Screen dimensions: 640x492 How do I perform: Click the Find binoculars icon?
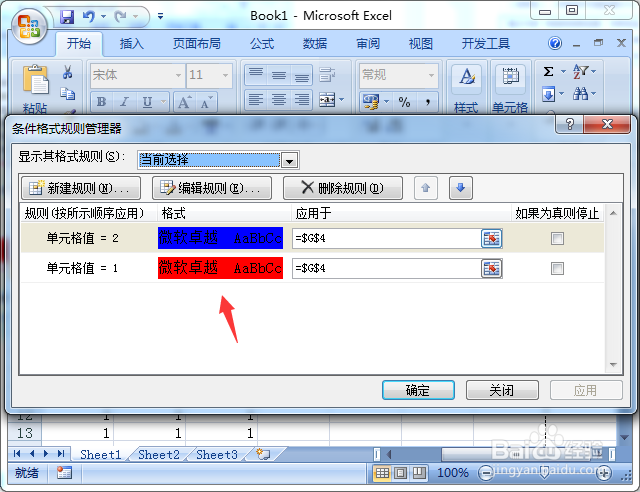pyautogui.click(x=580, y=94)
